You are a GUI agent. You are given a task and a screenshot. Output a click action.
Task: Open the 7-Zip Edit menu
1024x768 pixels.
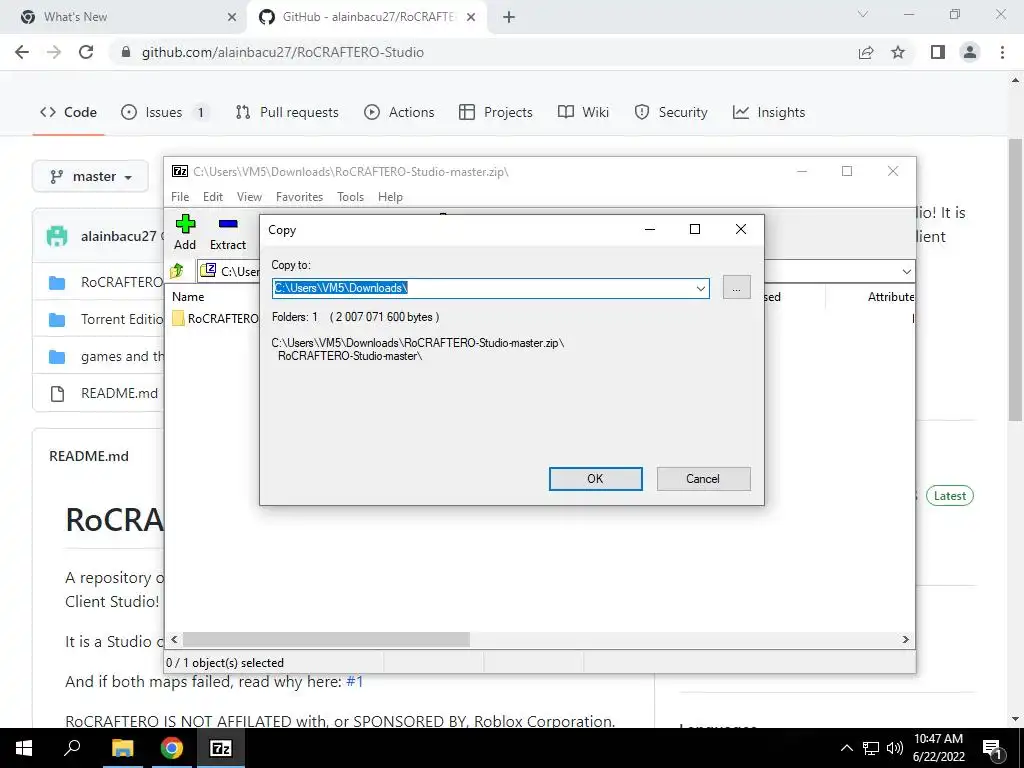pos(213,197)
